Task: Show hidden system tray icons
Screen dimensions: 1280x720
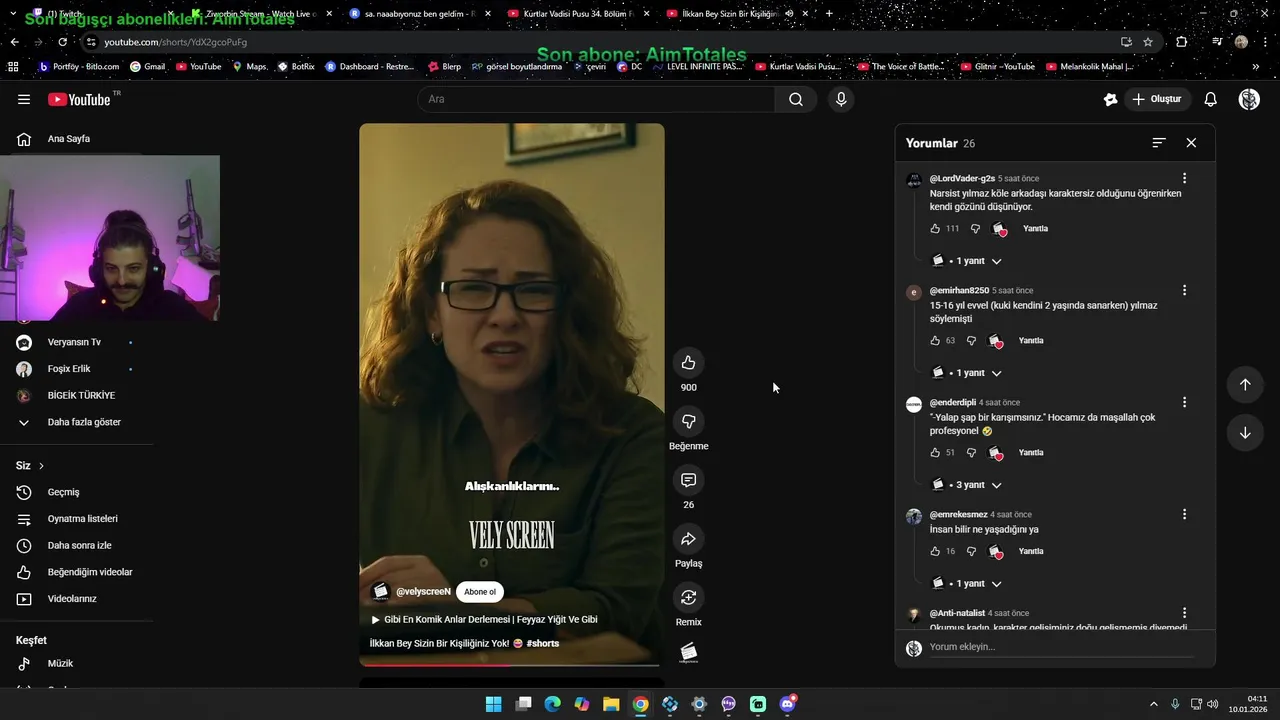Action: 1153,704
